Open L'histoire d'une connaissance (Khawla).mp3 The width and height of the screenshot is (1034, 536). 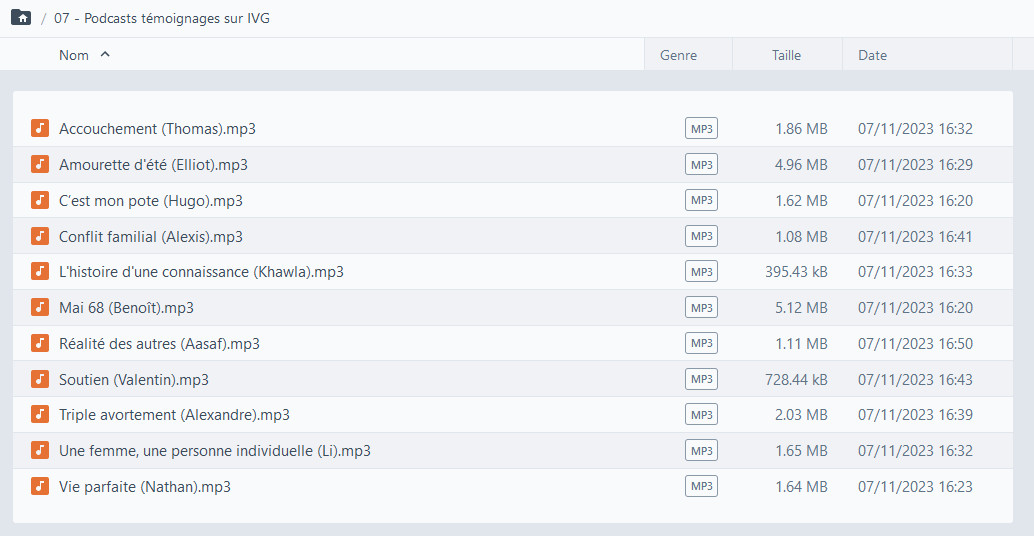point(201,272)
